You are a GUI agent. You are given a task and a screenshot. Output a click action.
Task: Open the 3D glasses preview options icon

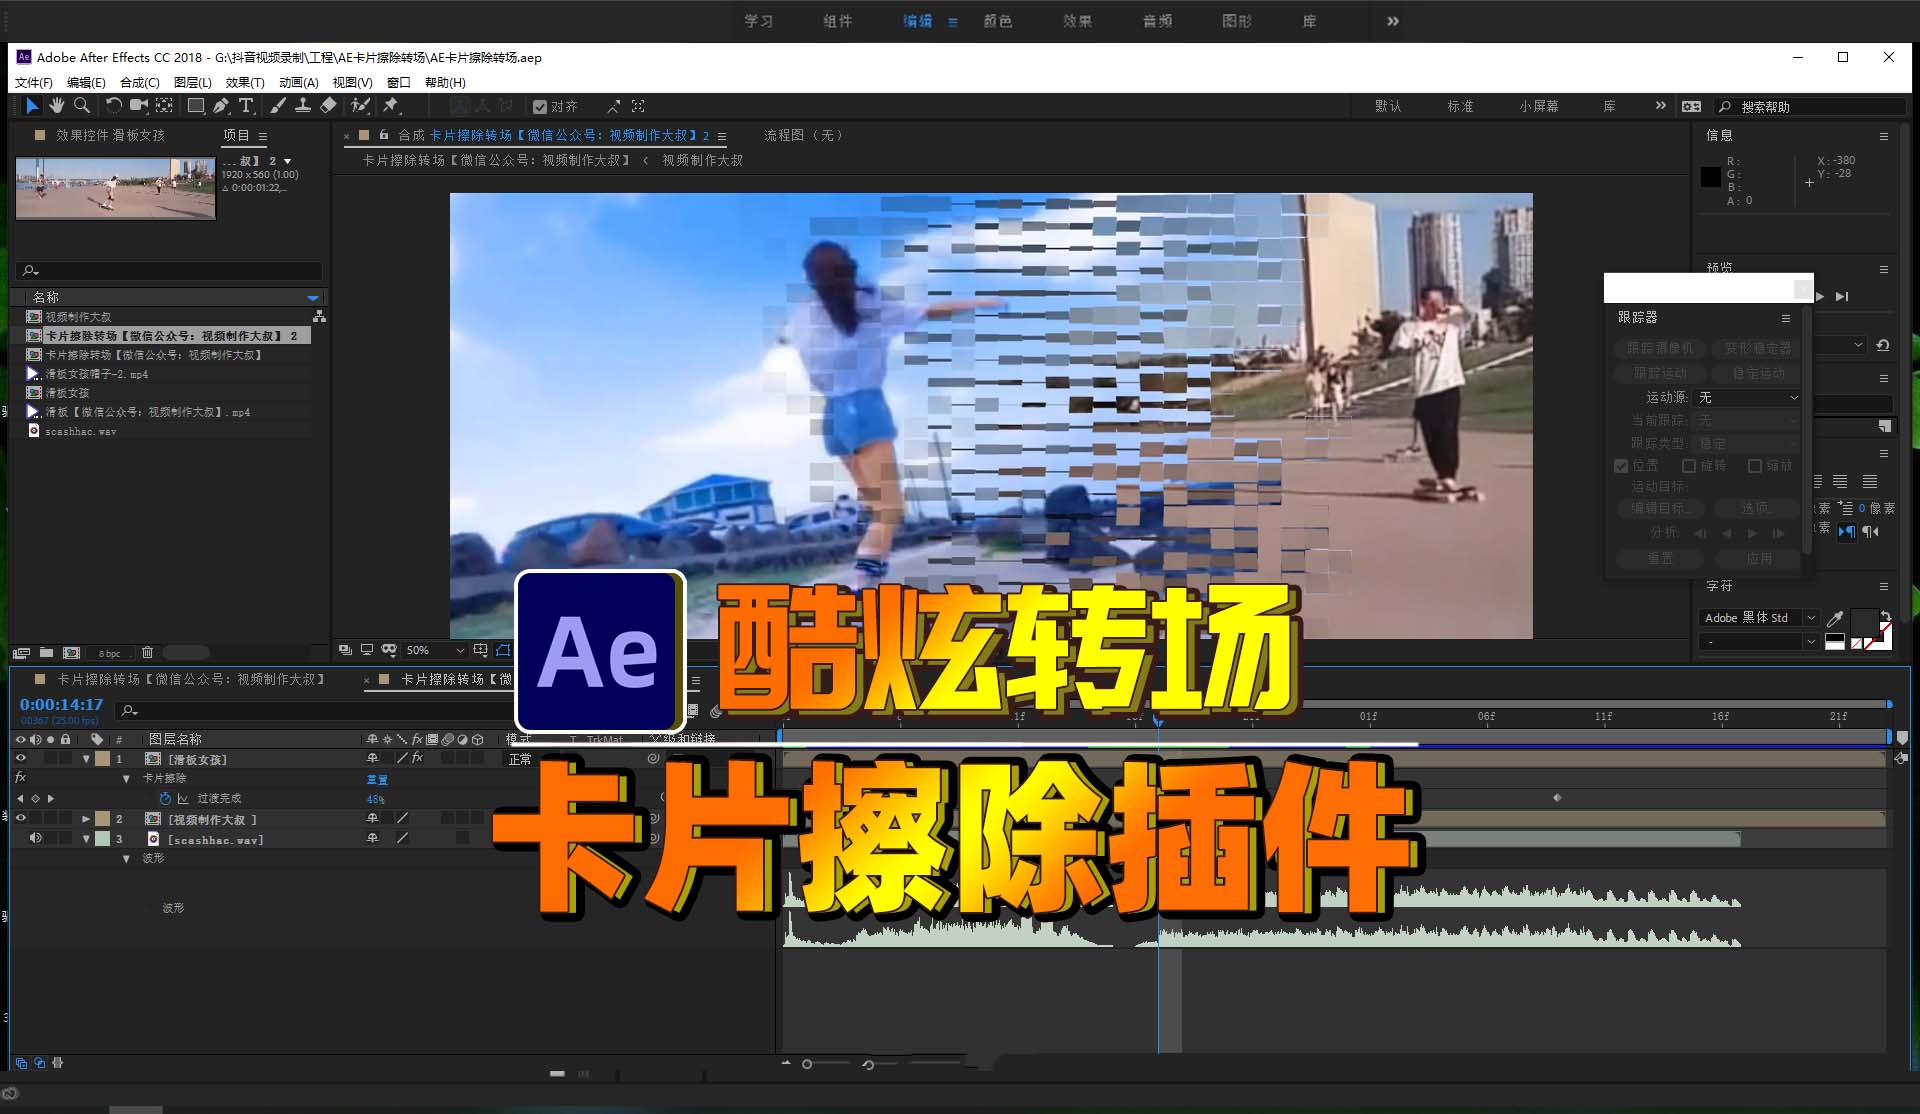389,650
